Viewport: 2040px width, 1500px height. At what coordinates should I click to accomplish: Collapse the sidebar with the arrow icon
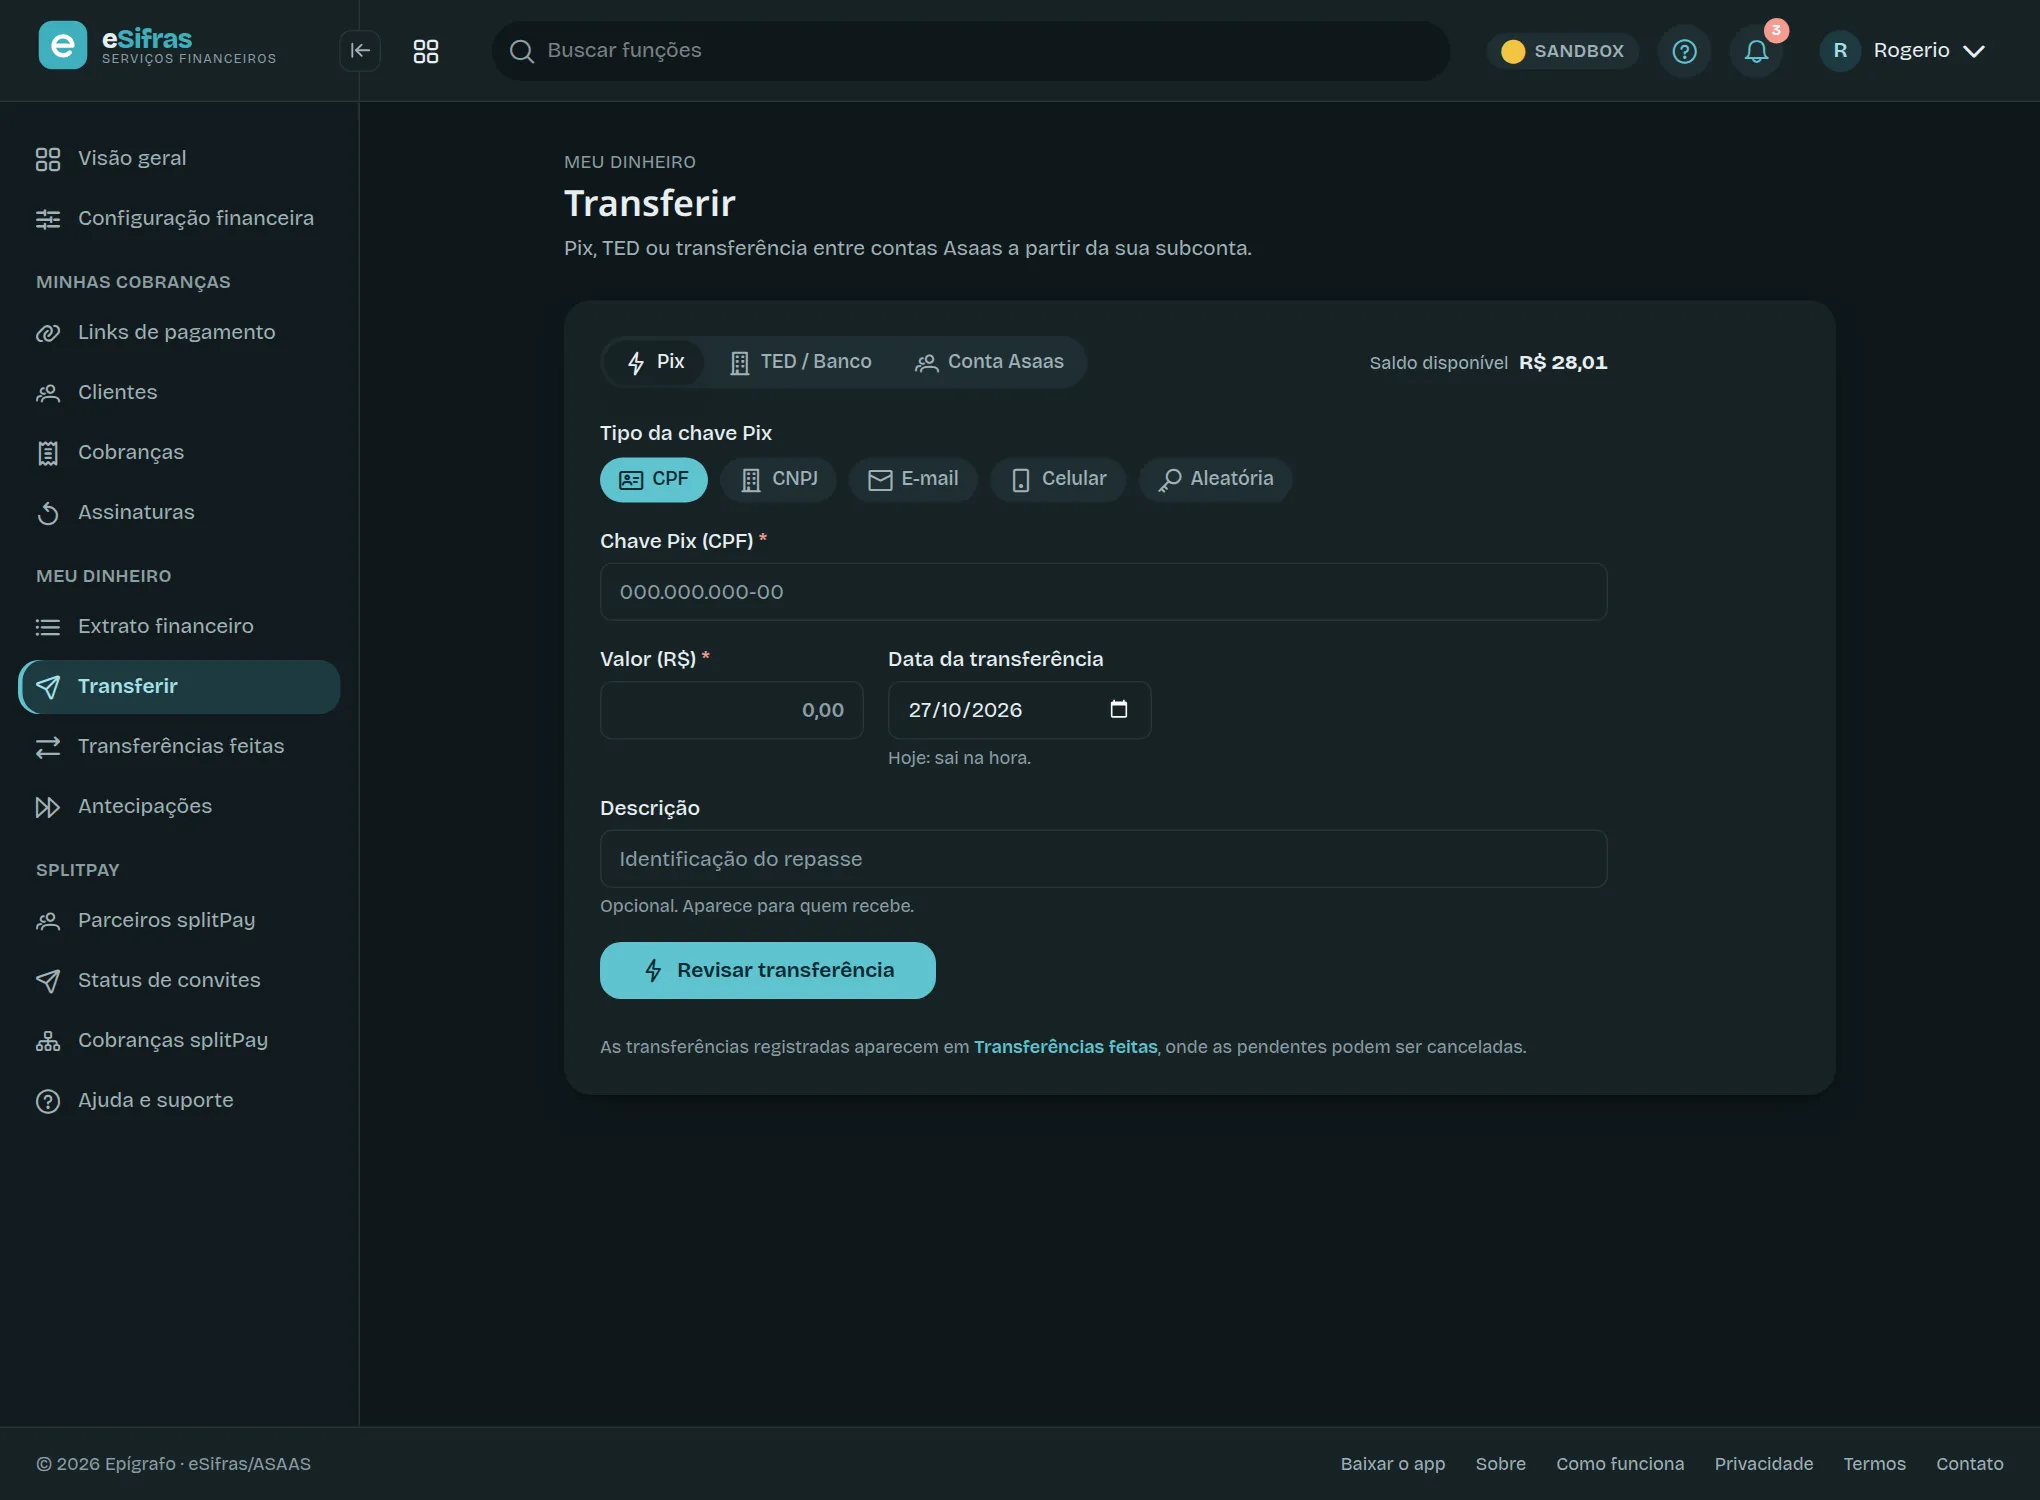click(360, 51)
